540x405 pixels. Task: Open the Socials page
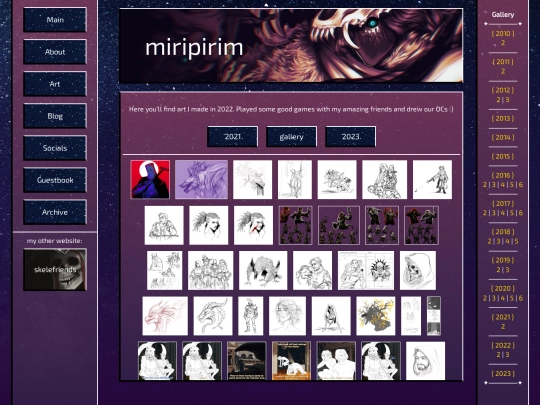click(x=55, y=148)
